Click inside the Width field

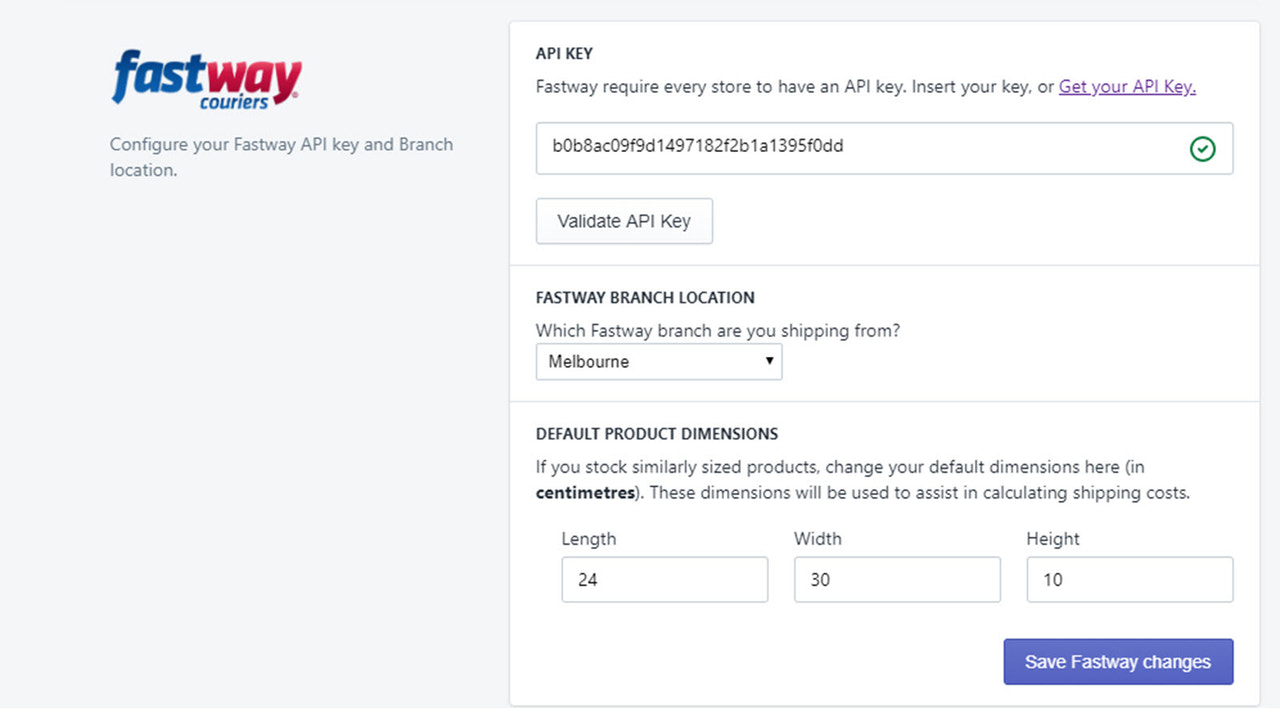(897, 579)
